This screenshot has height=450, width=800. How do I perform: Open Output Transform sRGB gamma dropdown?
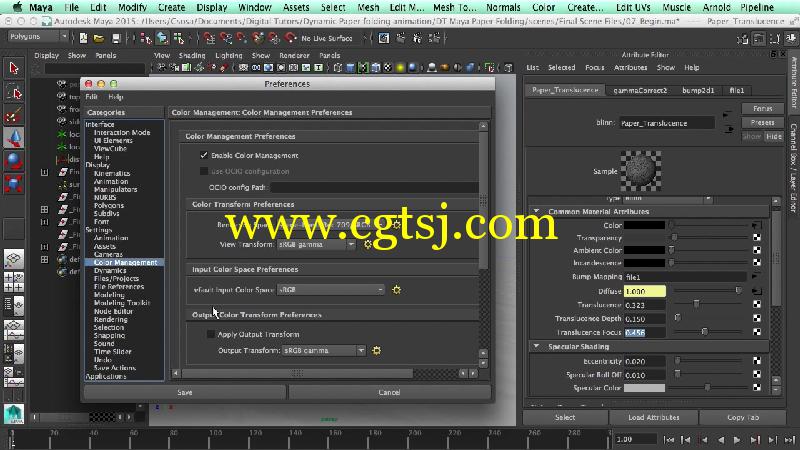point(324,351)
